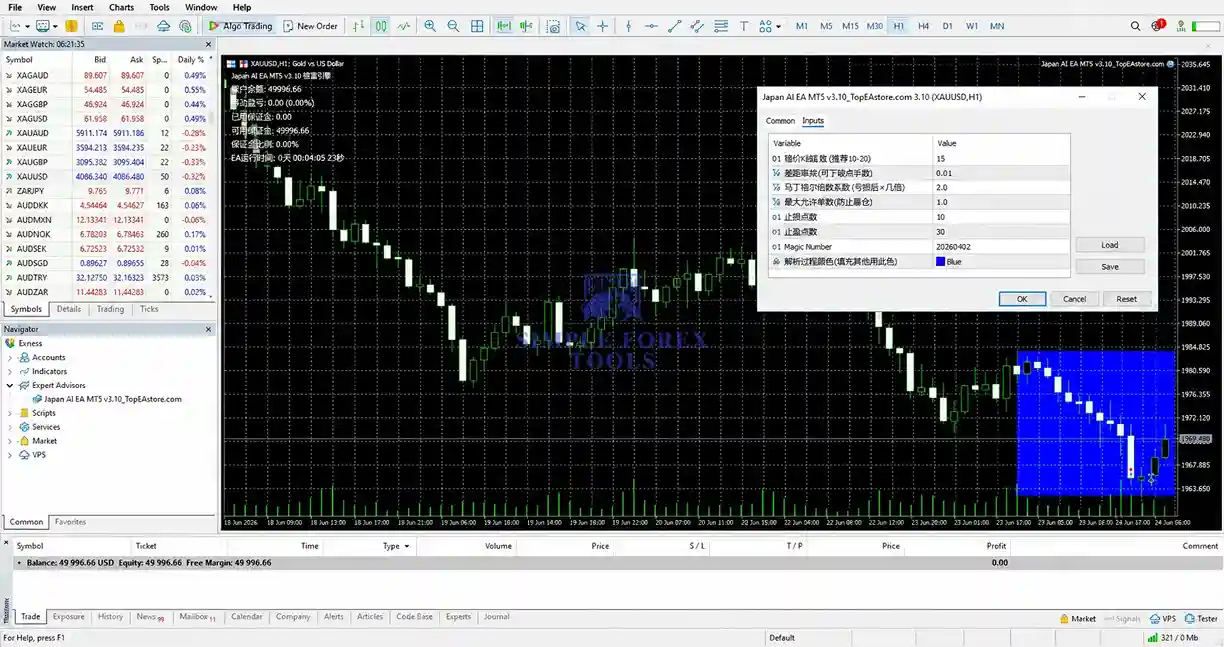Image resolution: width=1224 pixels, height=647 pixels.
Task: Click the Reset button
Action: point(1127,299)
